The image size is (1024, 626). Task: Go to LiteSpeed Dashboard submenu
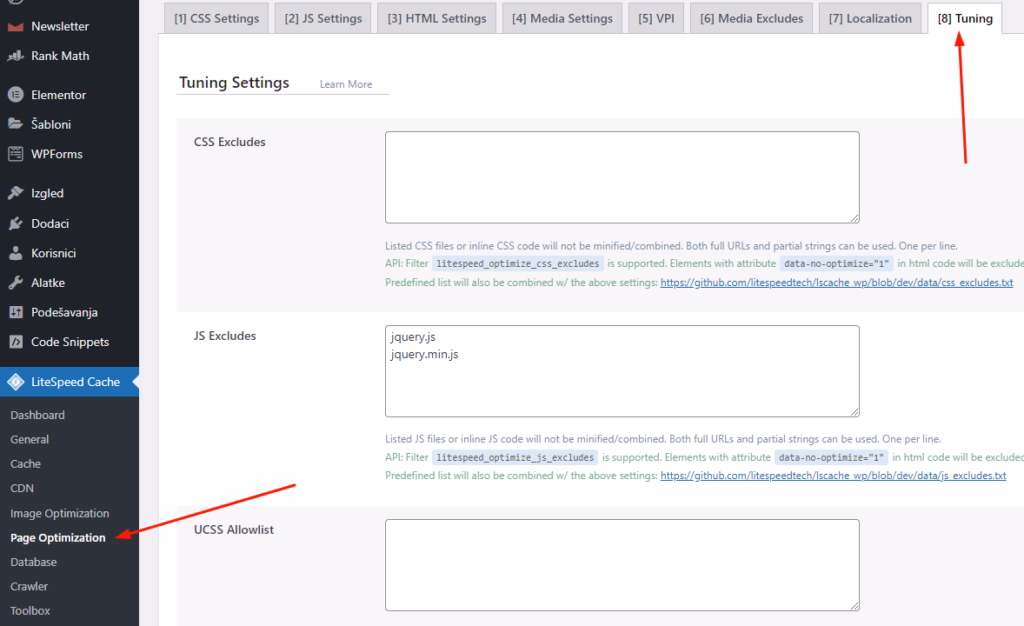pos(37,415)
